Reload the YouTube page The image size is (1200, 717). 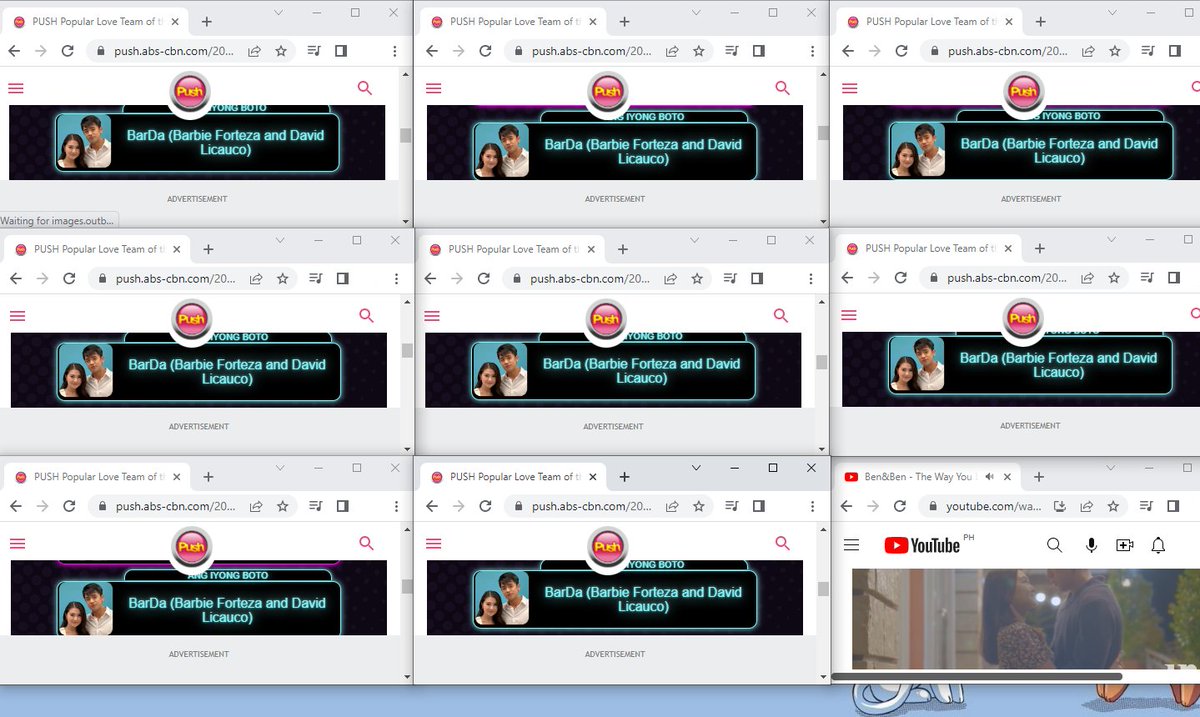point(901,507)
